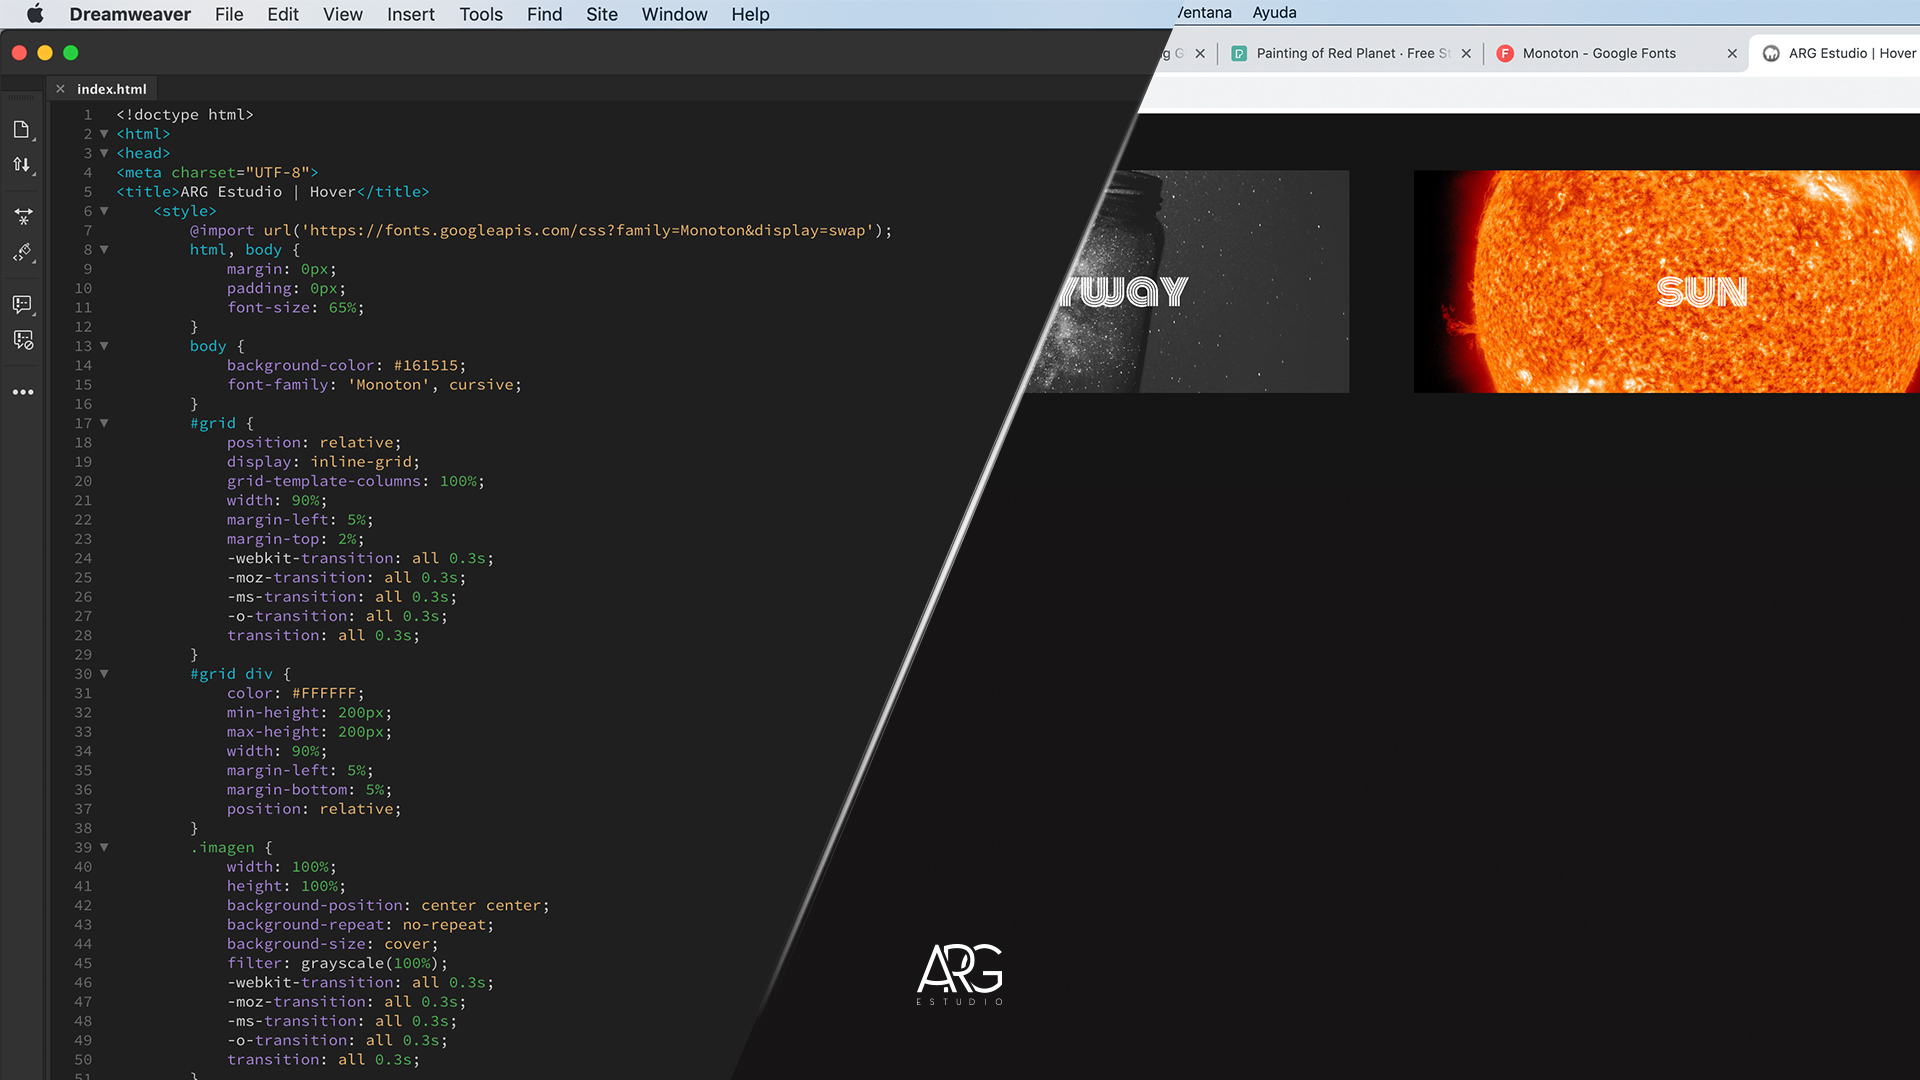
Task: Click the background-size: cover declaration
Action: tap(332, 945)
